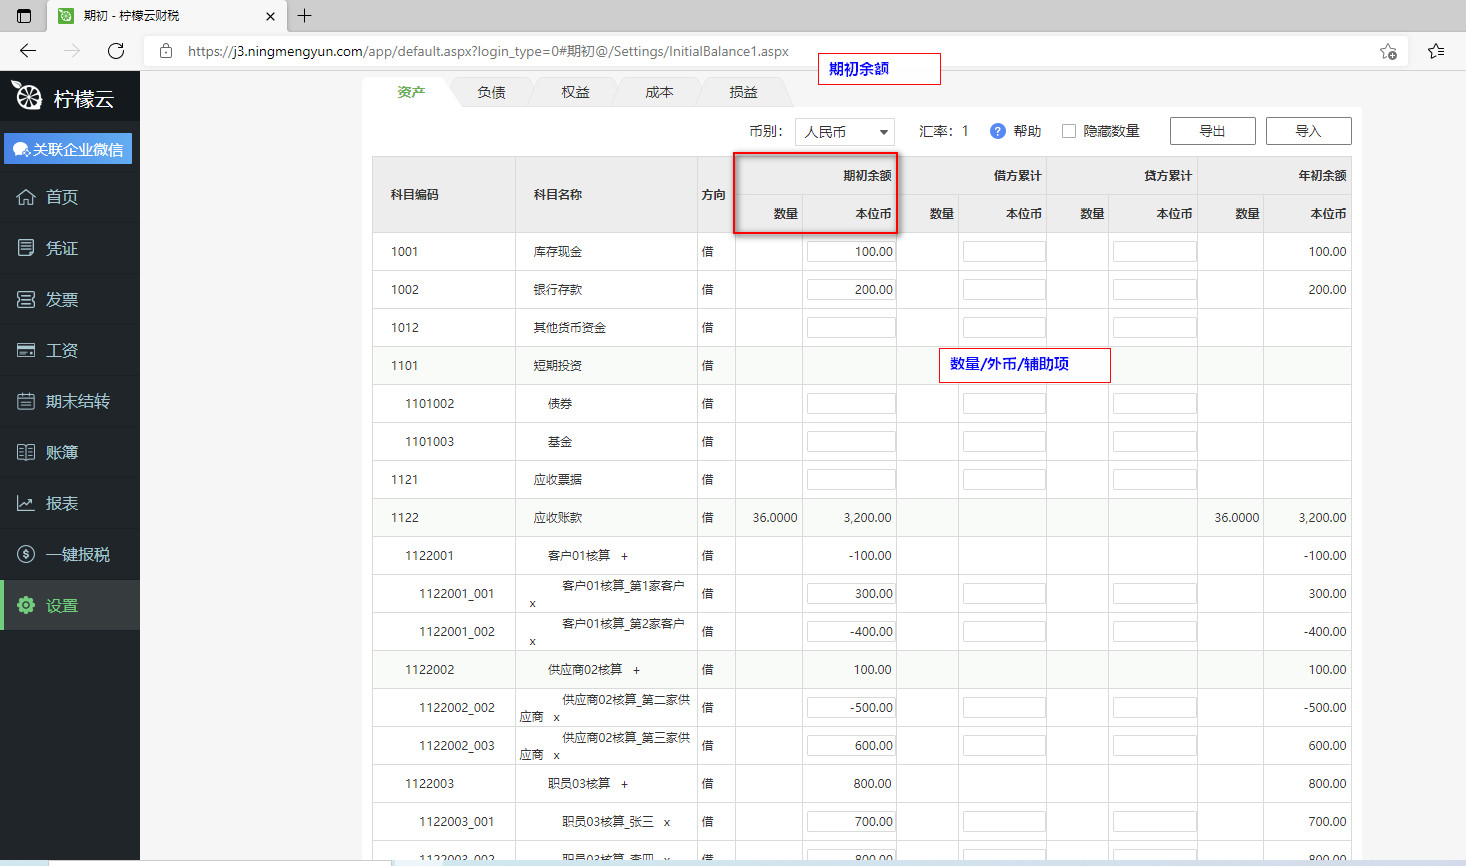
Task: Click the 导出 export button
Action: coord(1212,131)
